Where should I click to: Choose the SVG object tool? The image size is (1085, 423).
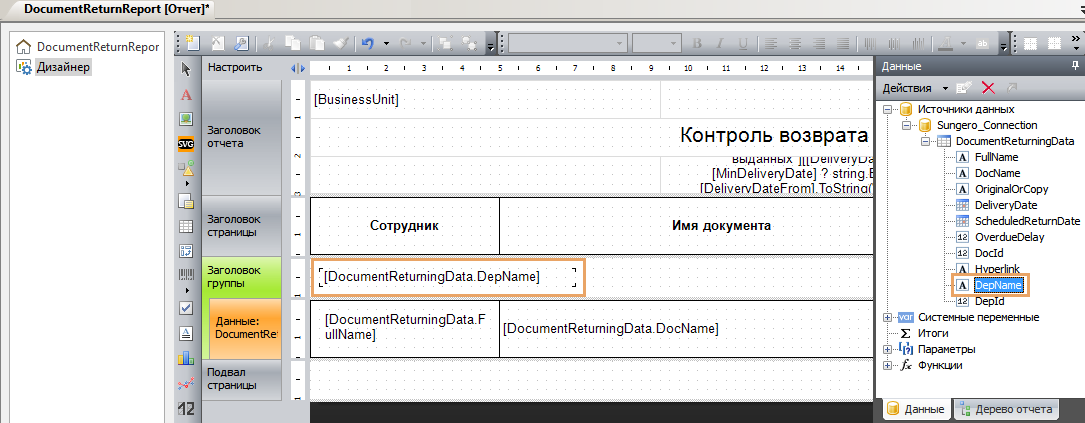click(185, 144)
